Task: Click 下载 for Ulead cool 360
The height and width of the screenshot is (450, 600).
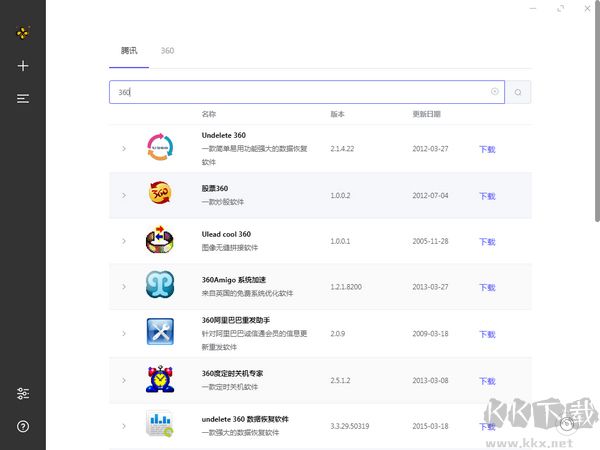Action: 487,241
